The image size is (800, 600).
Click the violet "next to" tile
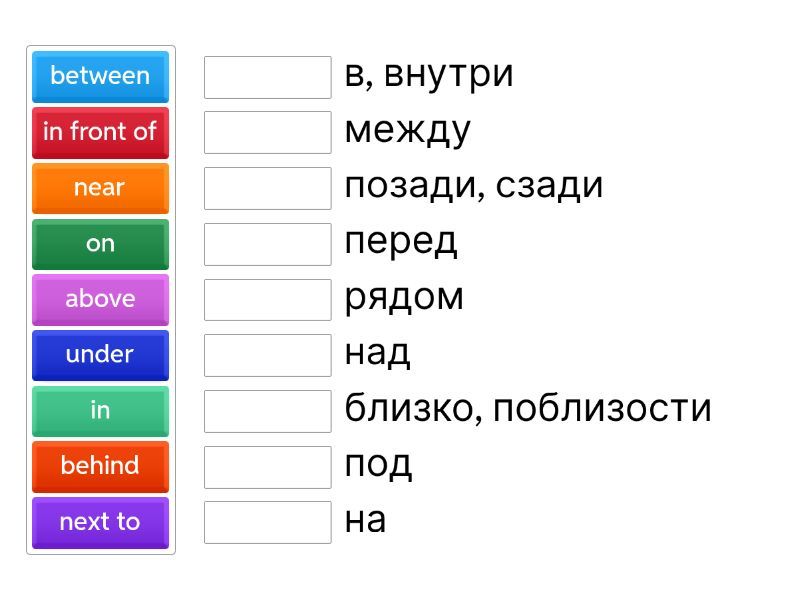click(100, 522)
